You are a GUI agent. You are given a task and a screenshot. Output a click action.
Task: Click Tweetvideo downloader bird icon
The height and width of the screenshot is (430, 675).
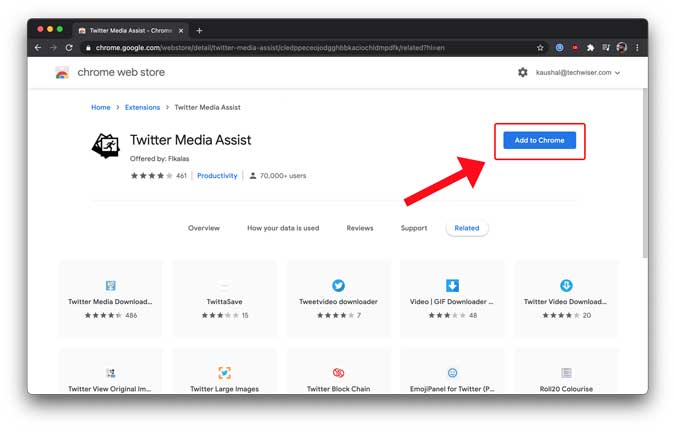(x=338, y=285)
